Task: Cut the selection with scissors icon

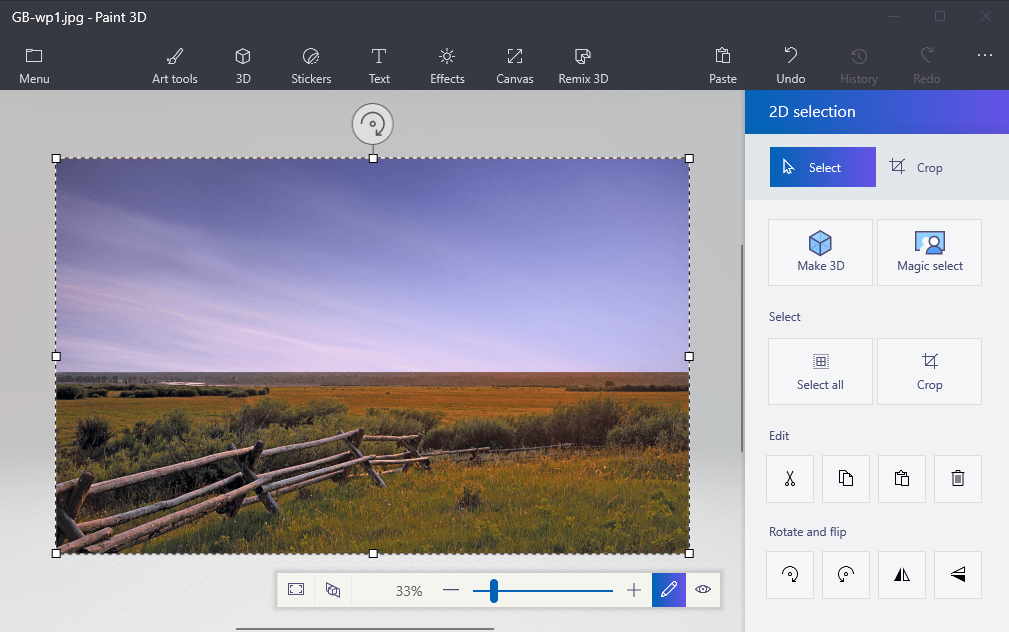Action: 790,479
